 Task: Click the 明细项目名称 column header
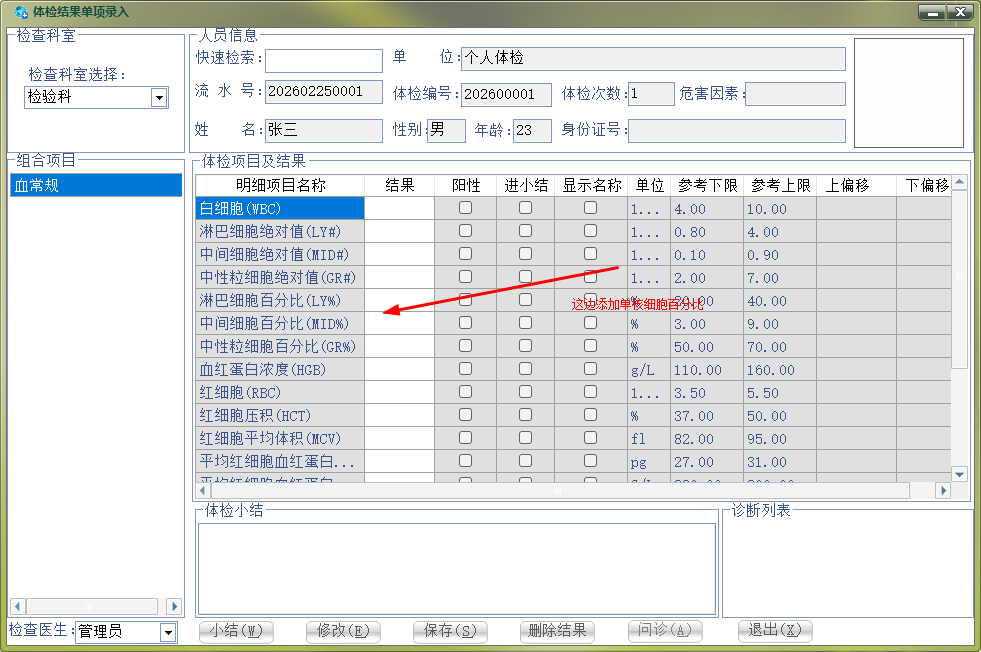[280, 185]
